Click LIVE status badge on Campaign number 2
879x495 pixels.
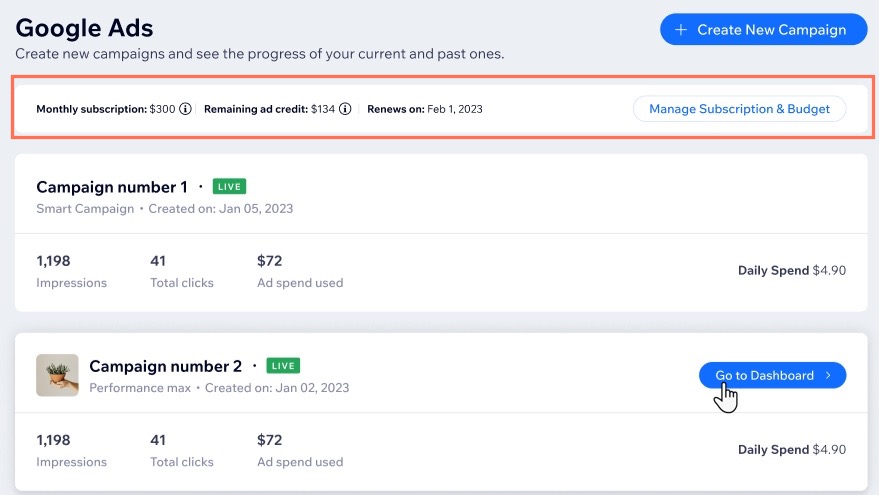point(284,366)
